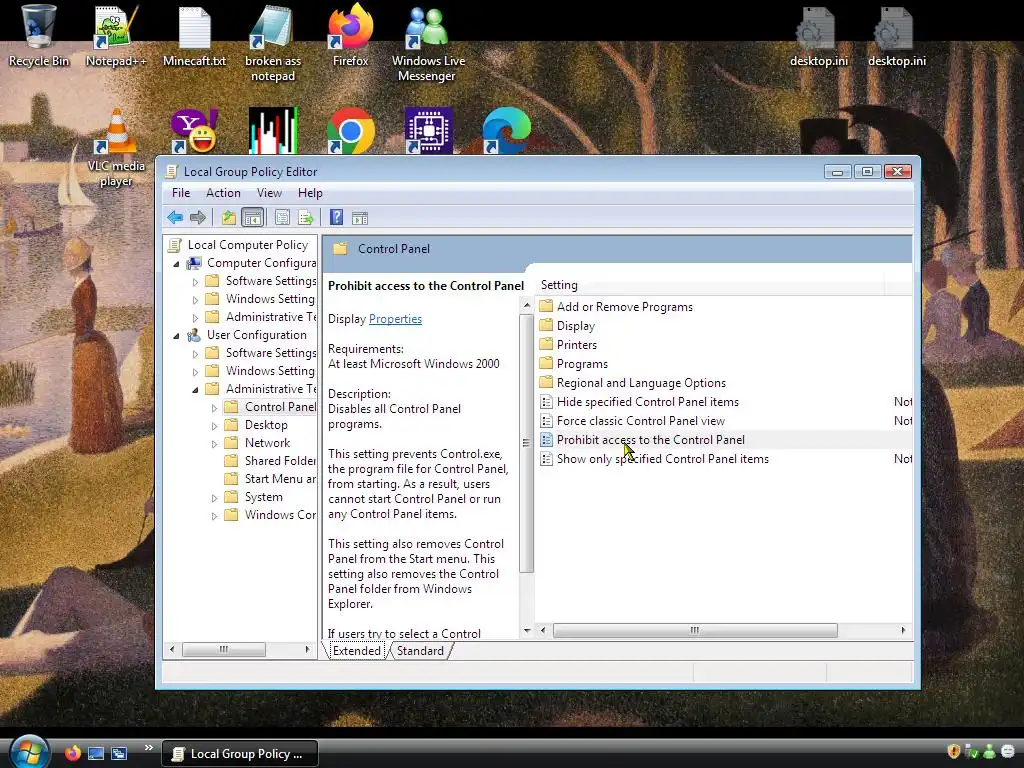
Task: Toggle the Show/Hide Console Tree icon
Action: (252, 217)
